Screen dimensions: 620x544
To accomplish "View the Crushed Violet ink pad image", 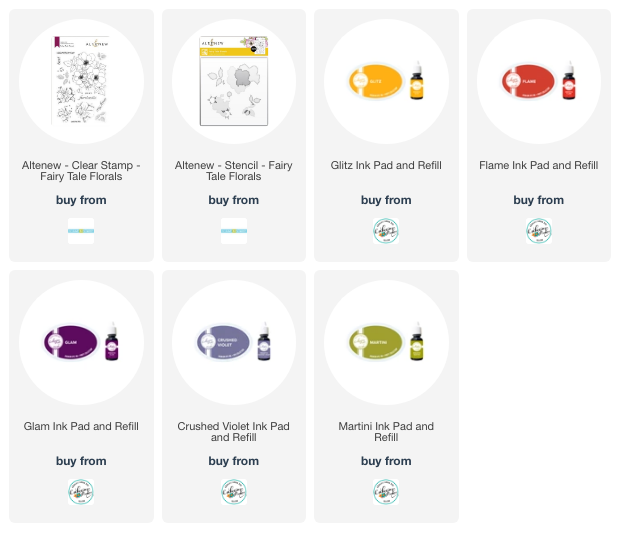I will 234,342.
